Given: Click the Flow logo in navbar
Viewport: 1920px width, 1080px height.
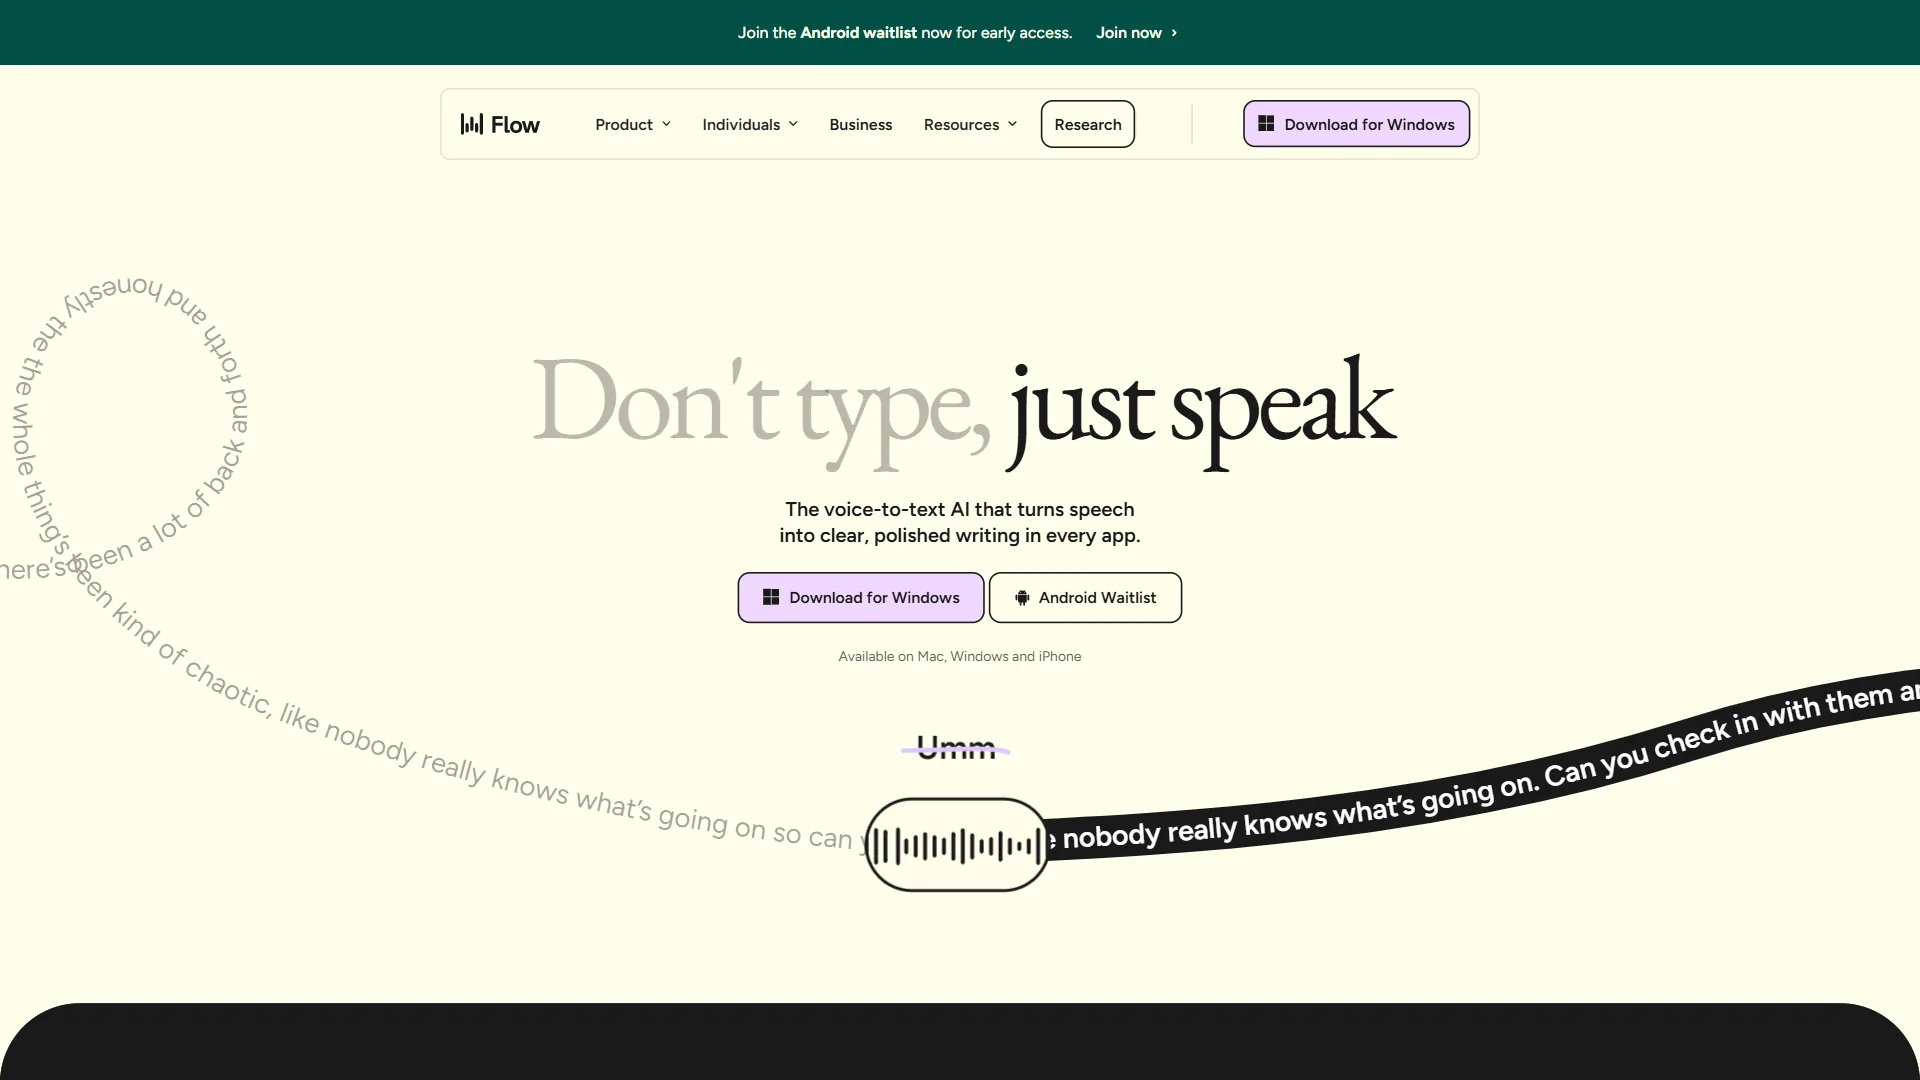Looking at the screenshot, I should tap(500, 124).
